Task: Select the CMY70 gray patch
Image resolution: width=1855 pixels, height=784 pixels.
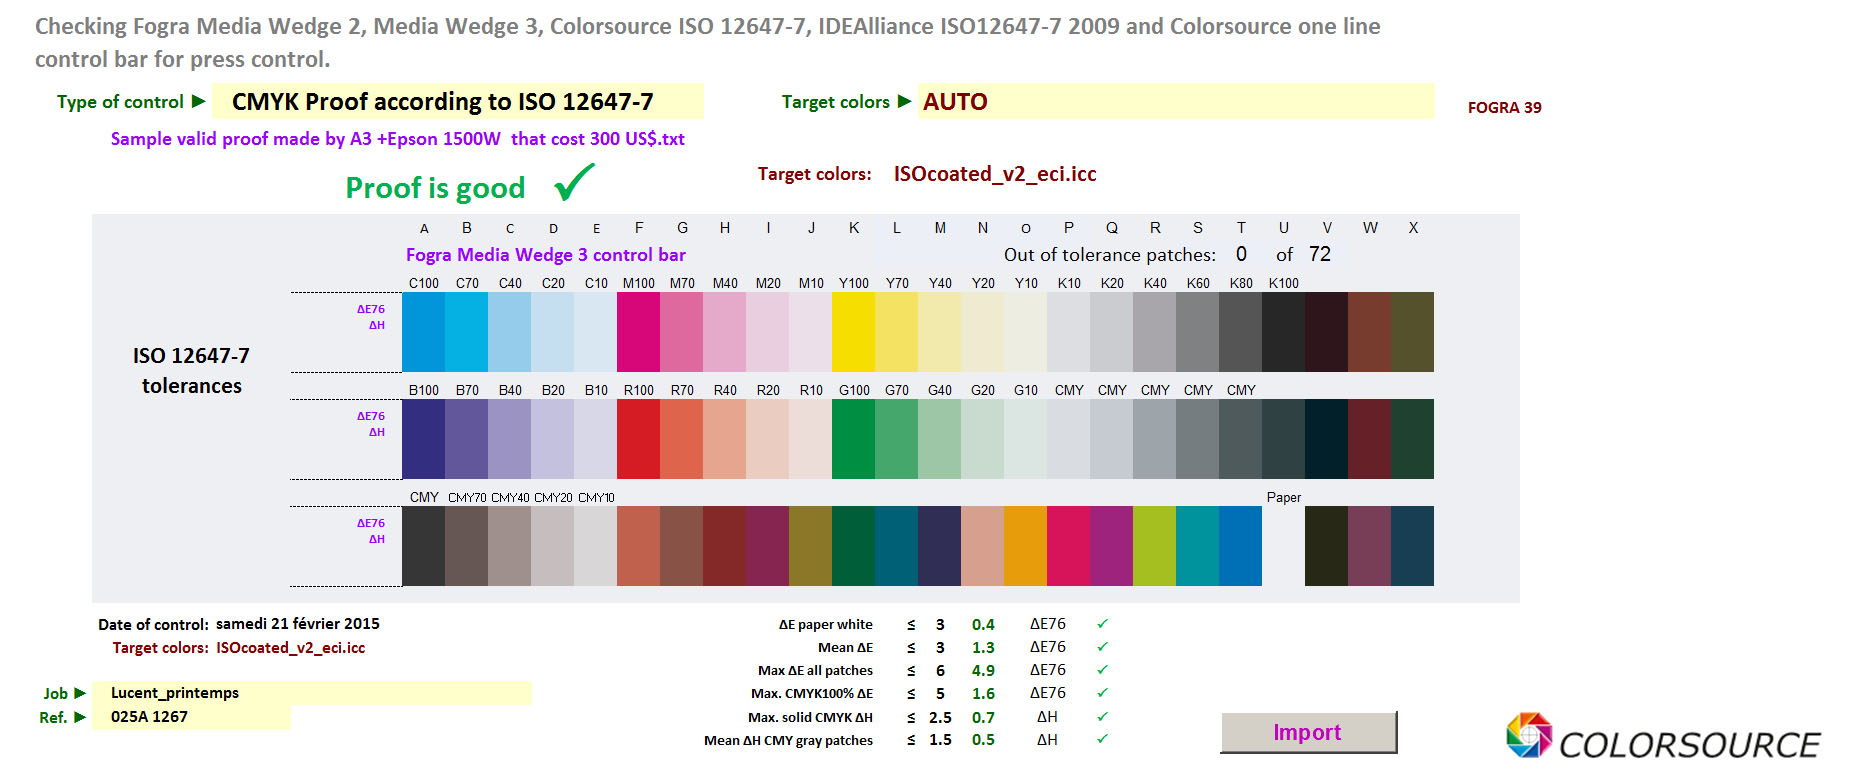Action: point(466,546)
